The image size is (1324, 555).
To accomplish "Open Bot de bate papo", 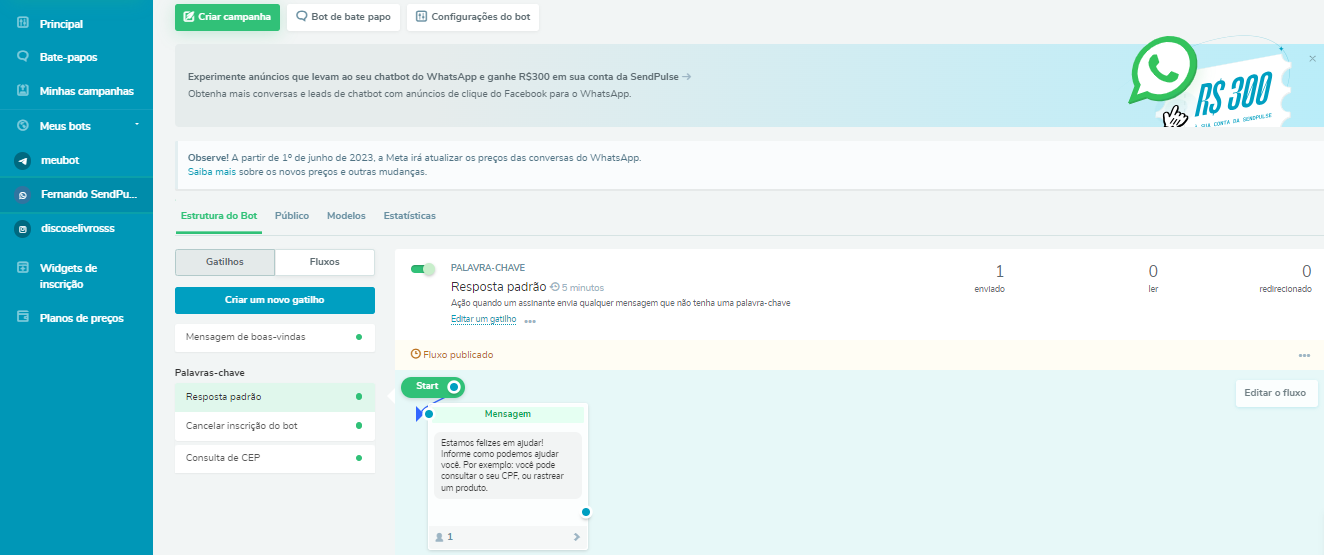I will (343, 17).
